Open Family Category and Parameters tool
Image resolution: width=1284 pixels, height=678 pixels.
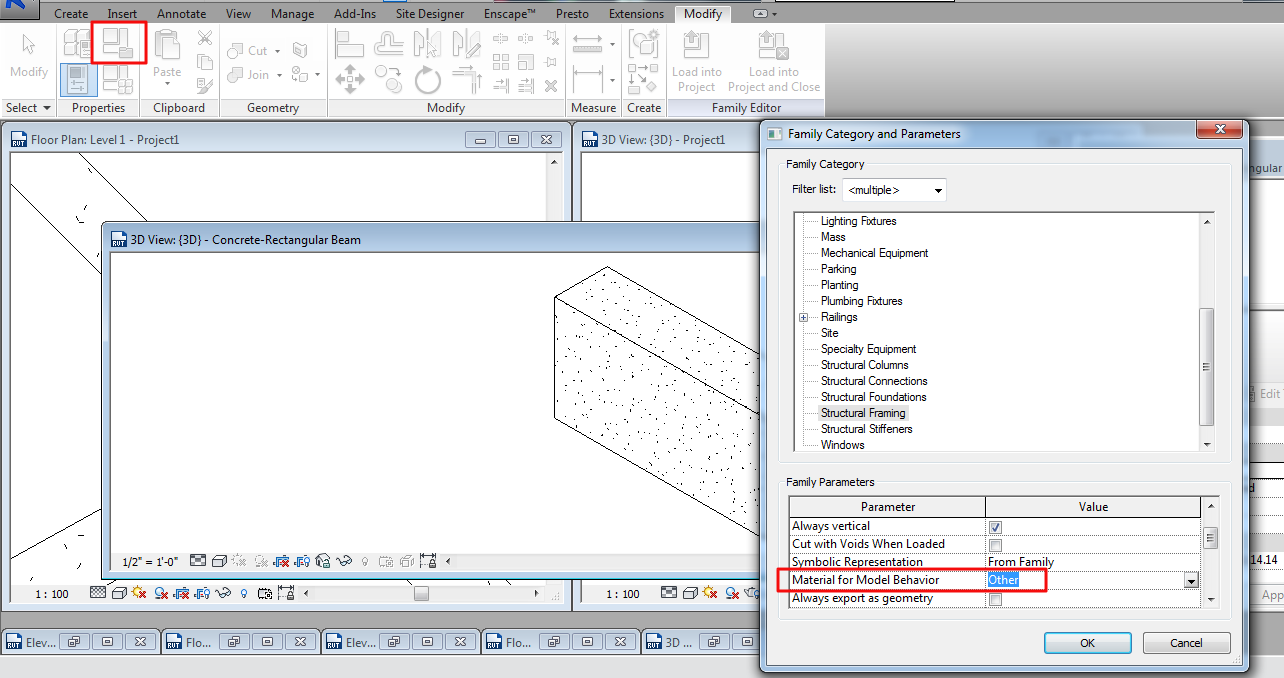[119, 43]
